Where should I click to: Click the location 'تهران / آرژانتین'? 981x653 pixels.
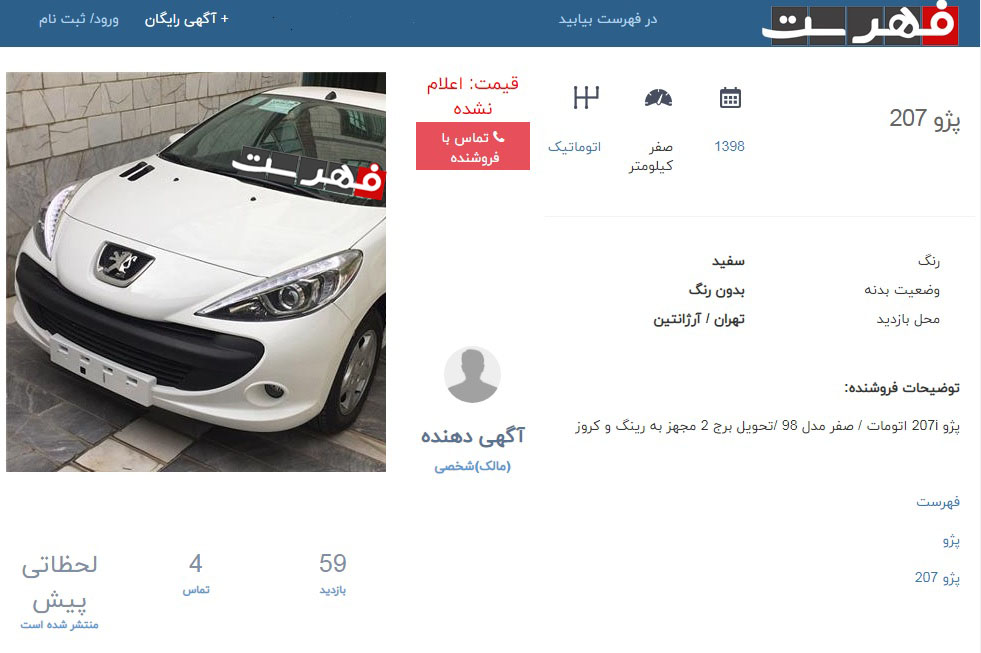point(699,319)
